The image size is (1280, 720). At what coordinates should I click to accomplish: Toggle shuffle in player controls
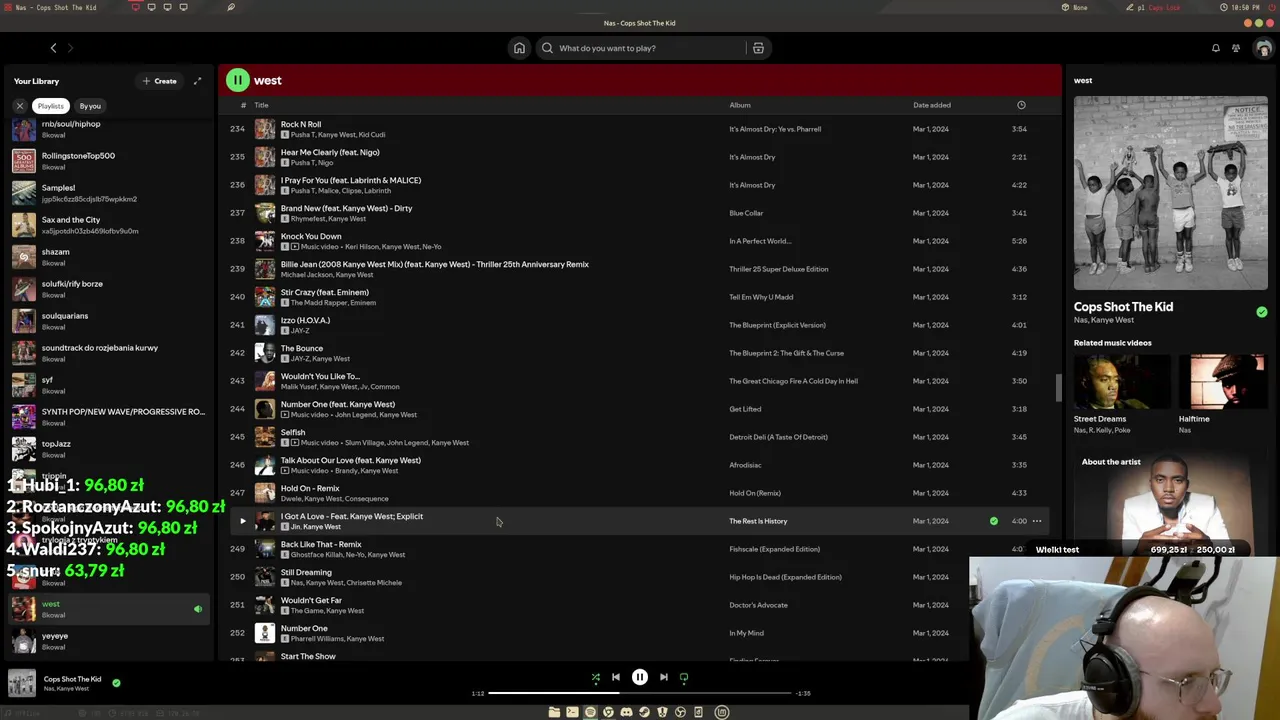(x=595, y=677)
